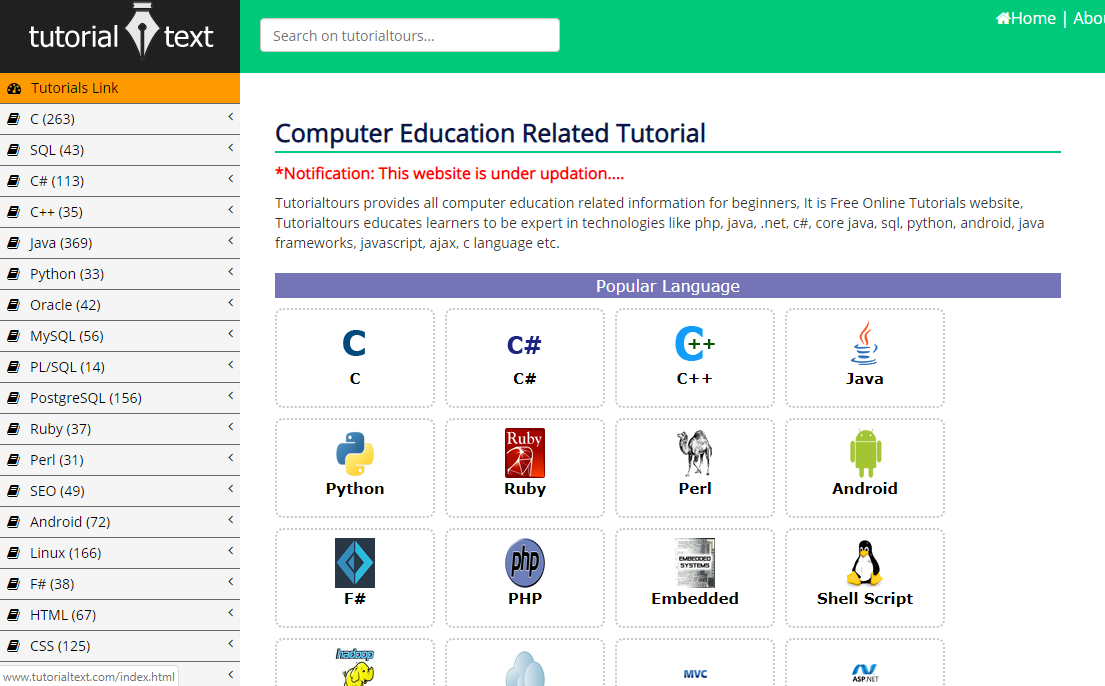This screenshot has width=1105, height=686.
Task: Expand the Ruby (37) chevron
Action: point(230,427)
